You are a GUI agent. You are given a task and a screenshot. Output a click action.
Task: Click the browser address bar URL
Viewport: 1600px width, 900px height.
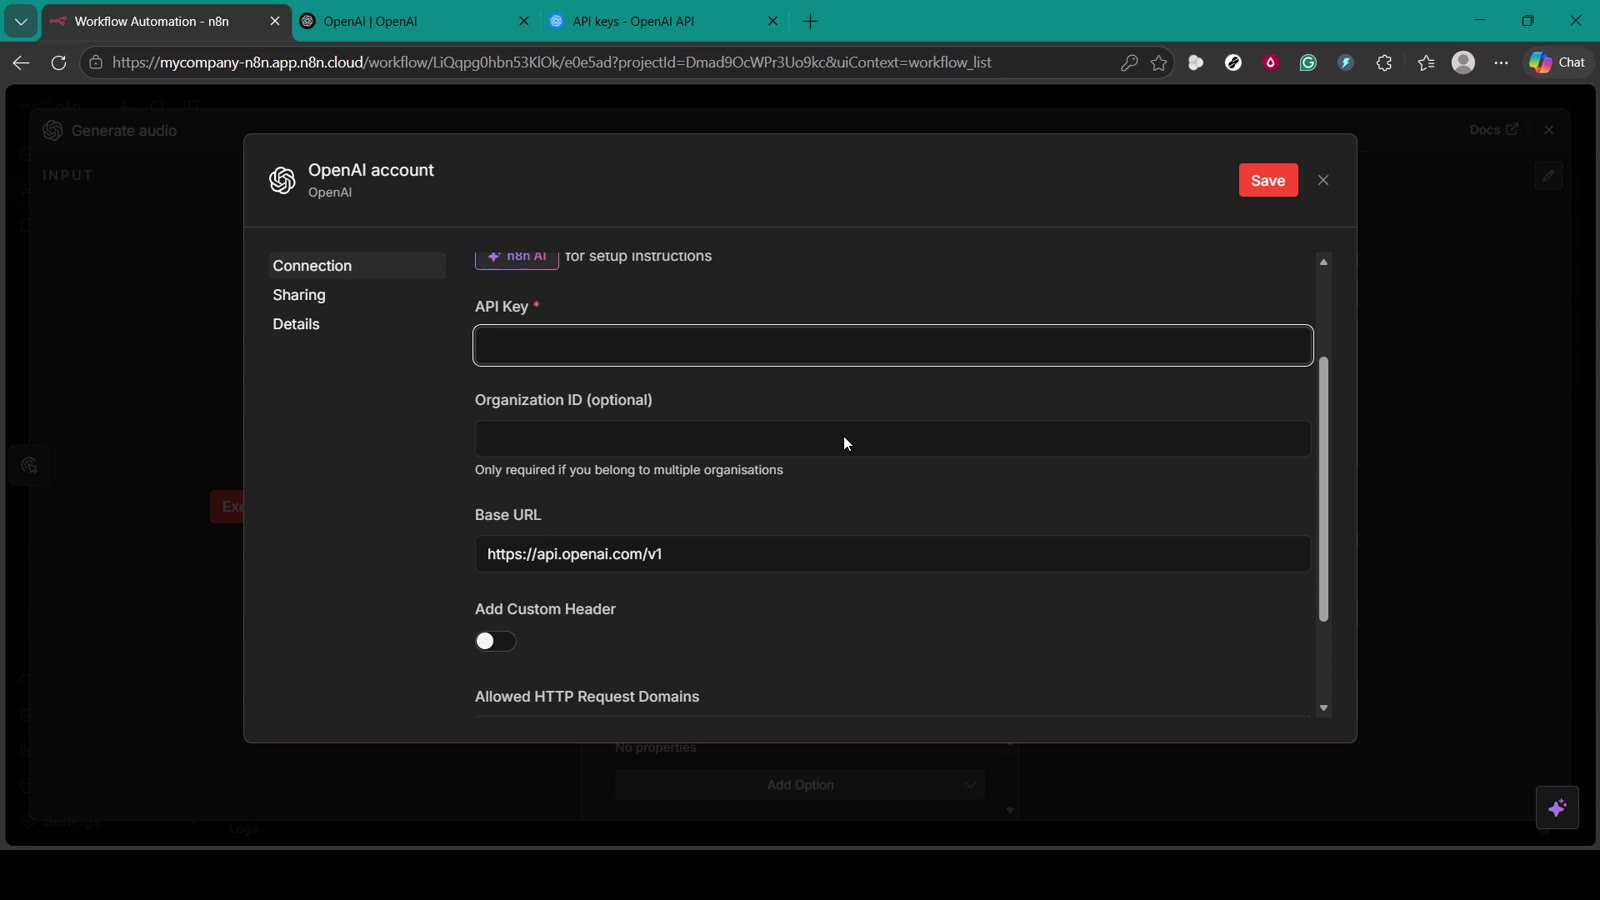click(552, 62)
